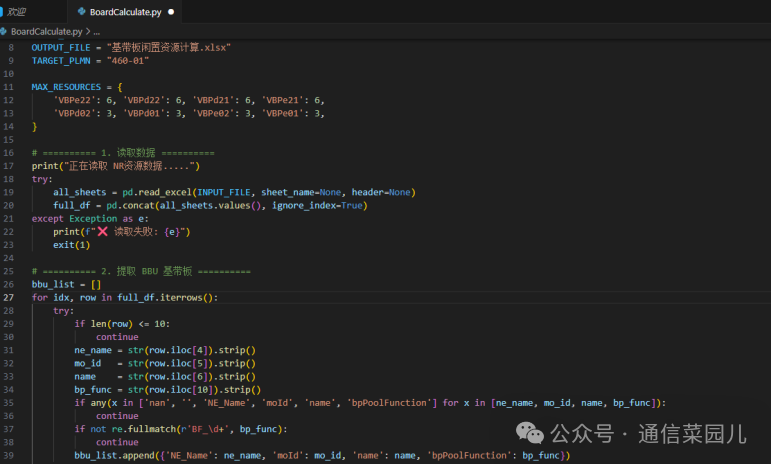Click read_excel on line 19
Screen dimensions: 771x464
click(165, 192)
